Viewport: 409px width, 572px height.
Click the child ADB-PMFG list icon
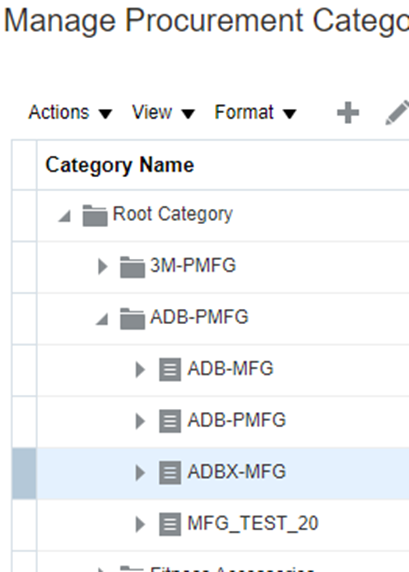pyautogui.click(x=170, y=421)
